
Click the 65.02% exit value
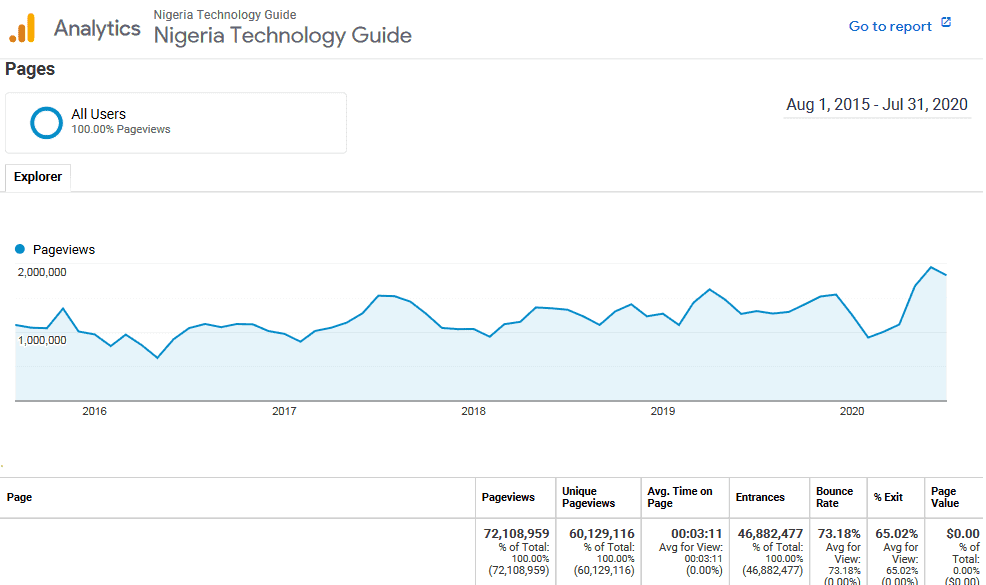point(897,533)
